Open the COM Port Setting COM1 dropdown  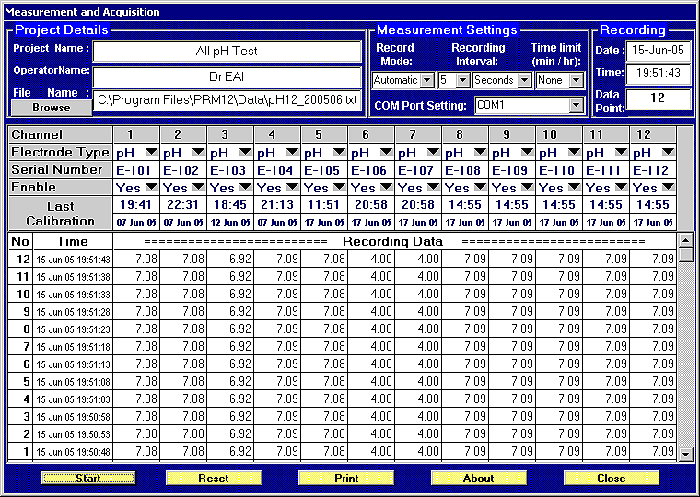coord(576,105)
